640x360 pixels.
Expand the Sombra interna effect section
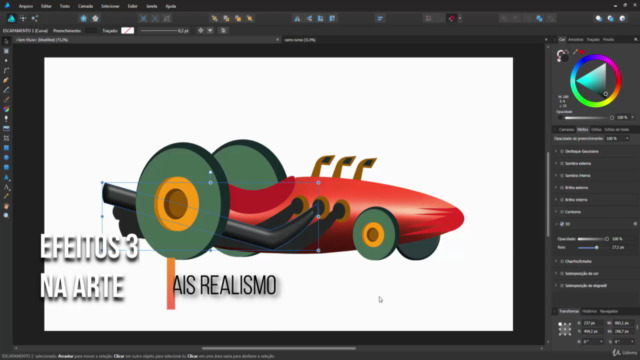point(556,176)
